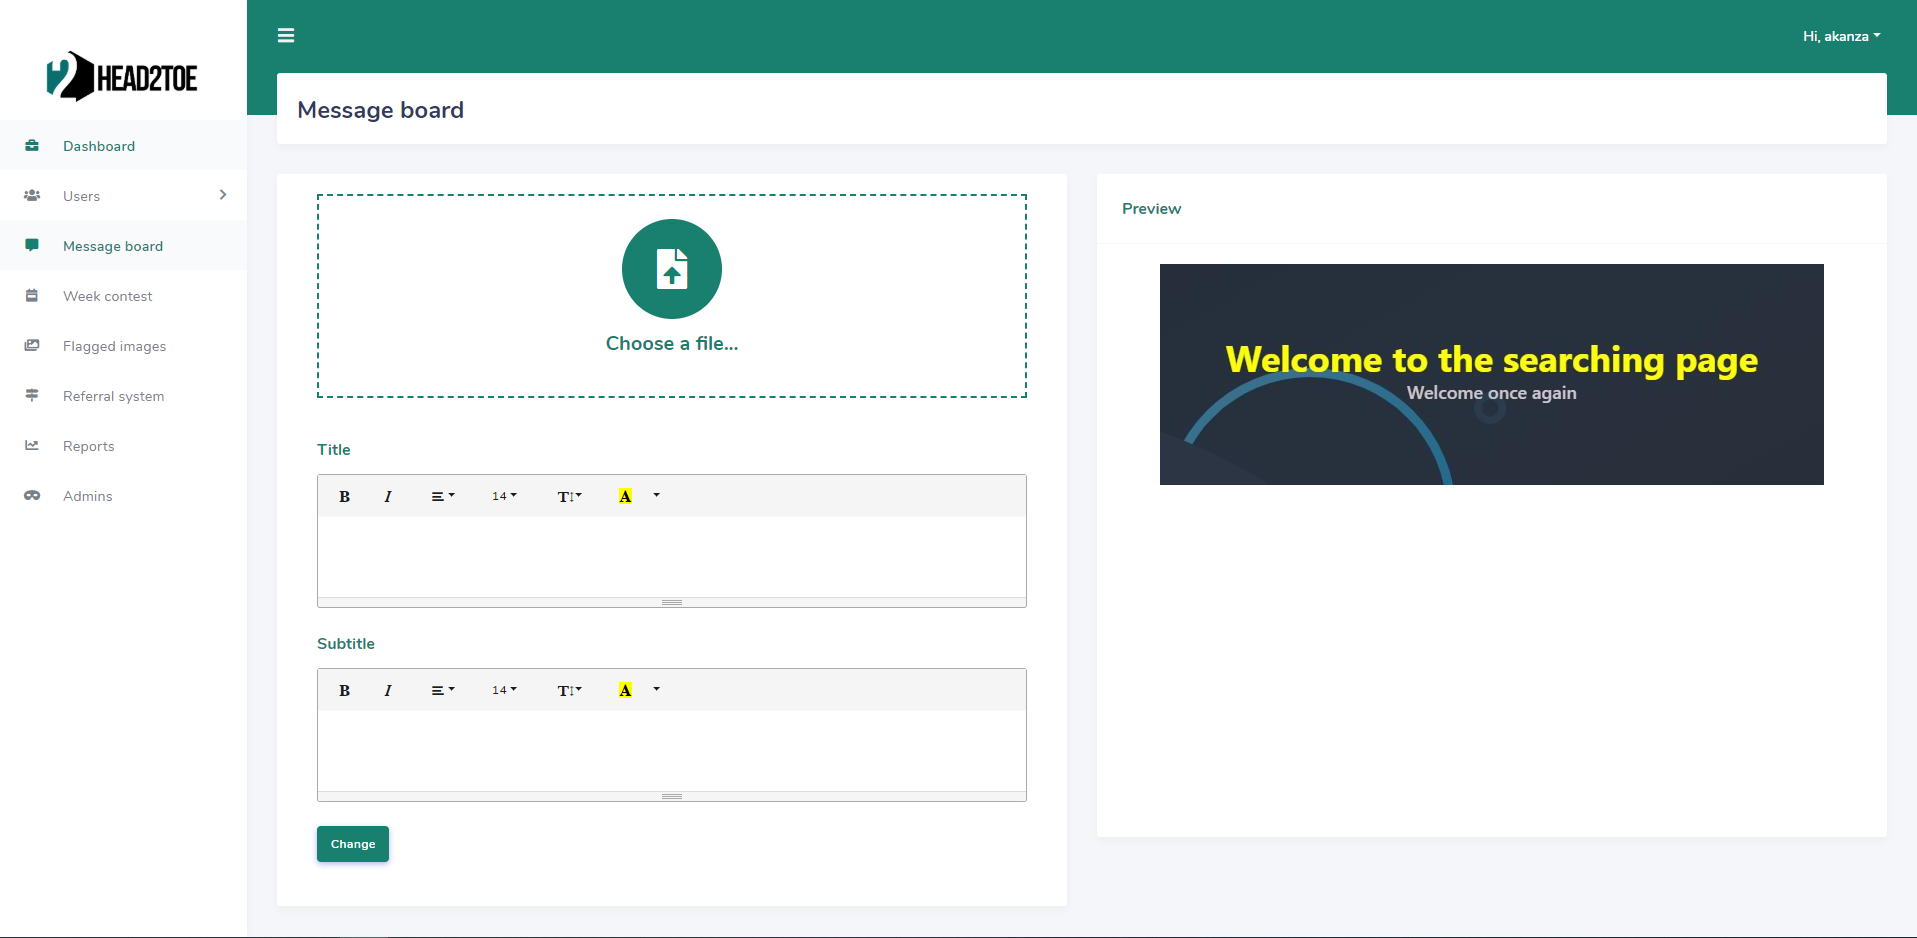Click the Head2Toe logo
This screenshot has height=938, width=1917.
[122, 77]
